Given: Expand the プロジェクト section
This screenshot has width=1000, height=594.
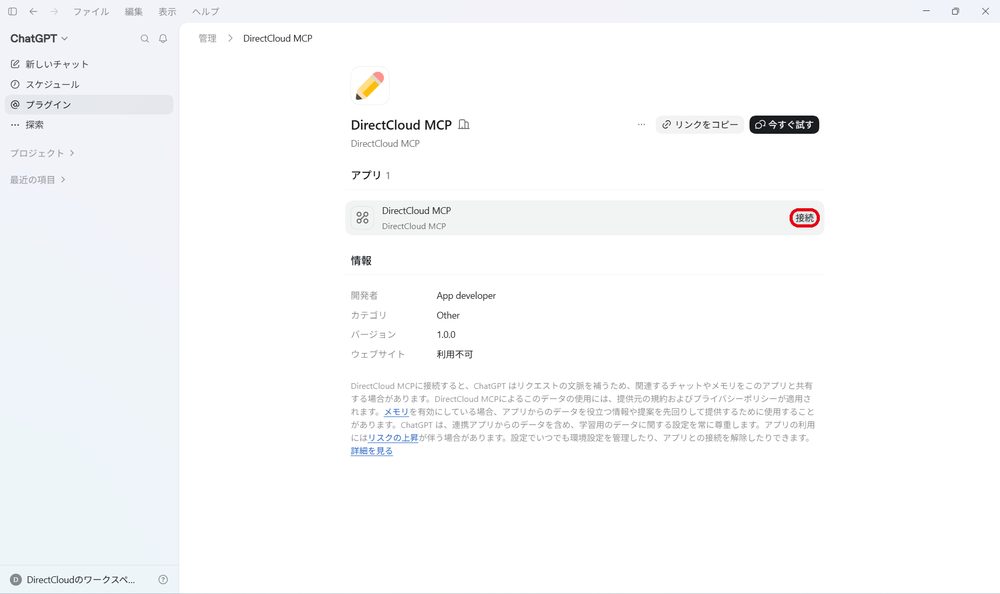Looking at the screenshot, I should point(42,153).
